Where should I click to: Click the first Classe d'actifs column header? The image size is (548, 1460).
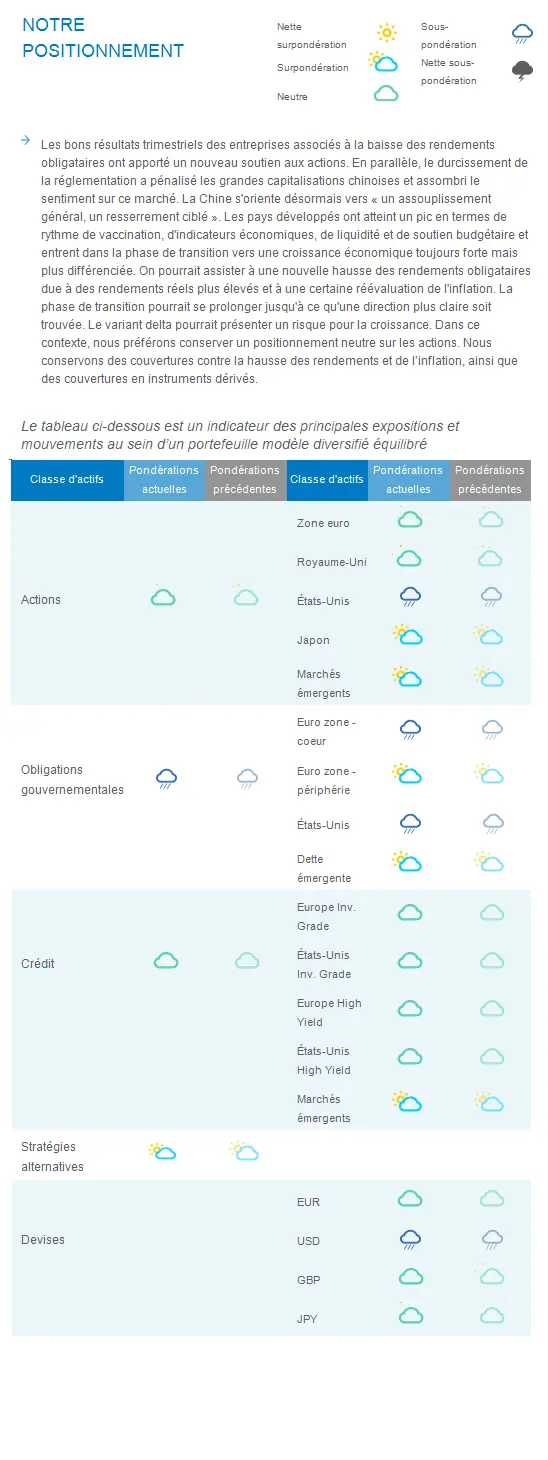click(x=68, y=480)
